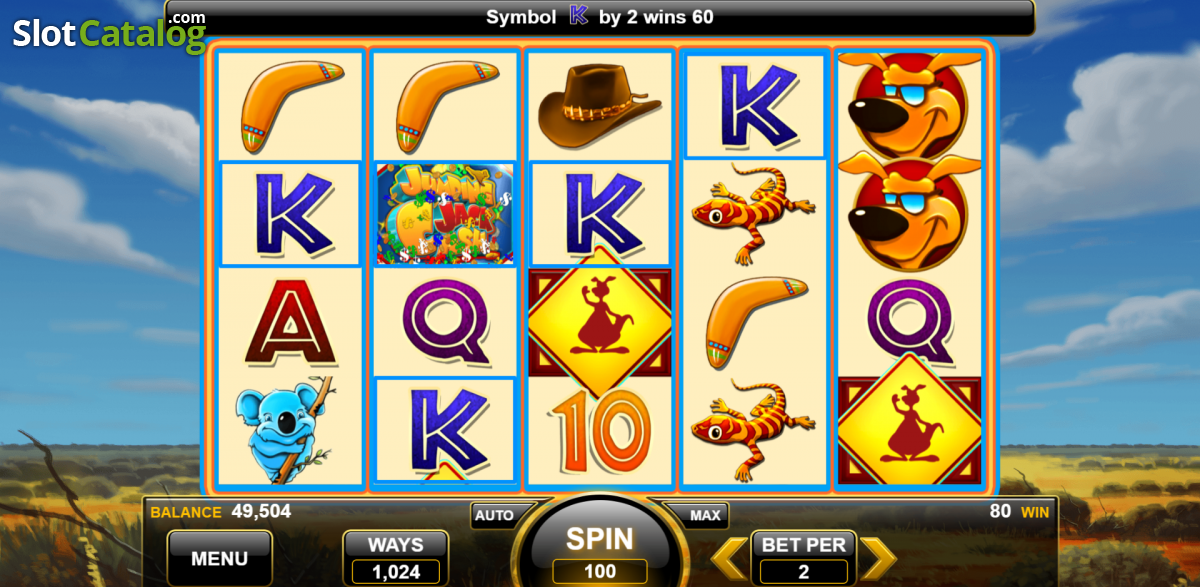
Task: Open the MENU button
Action: [x=220, y=557]
